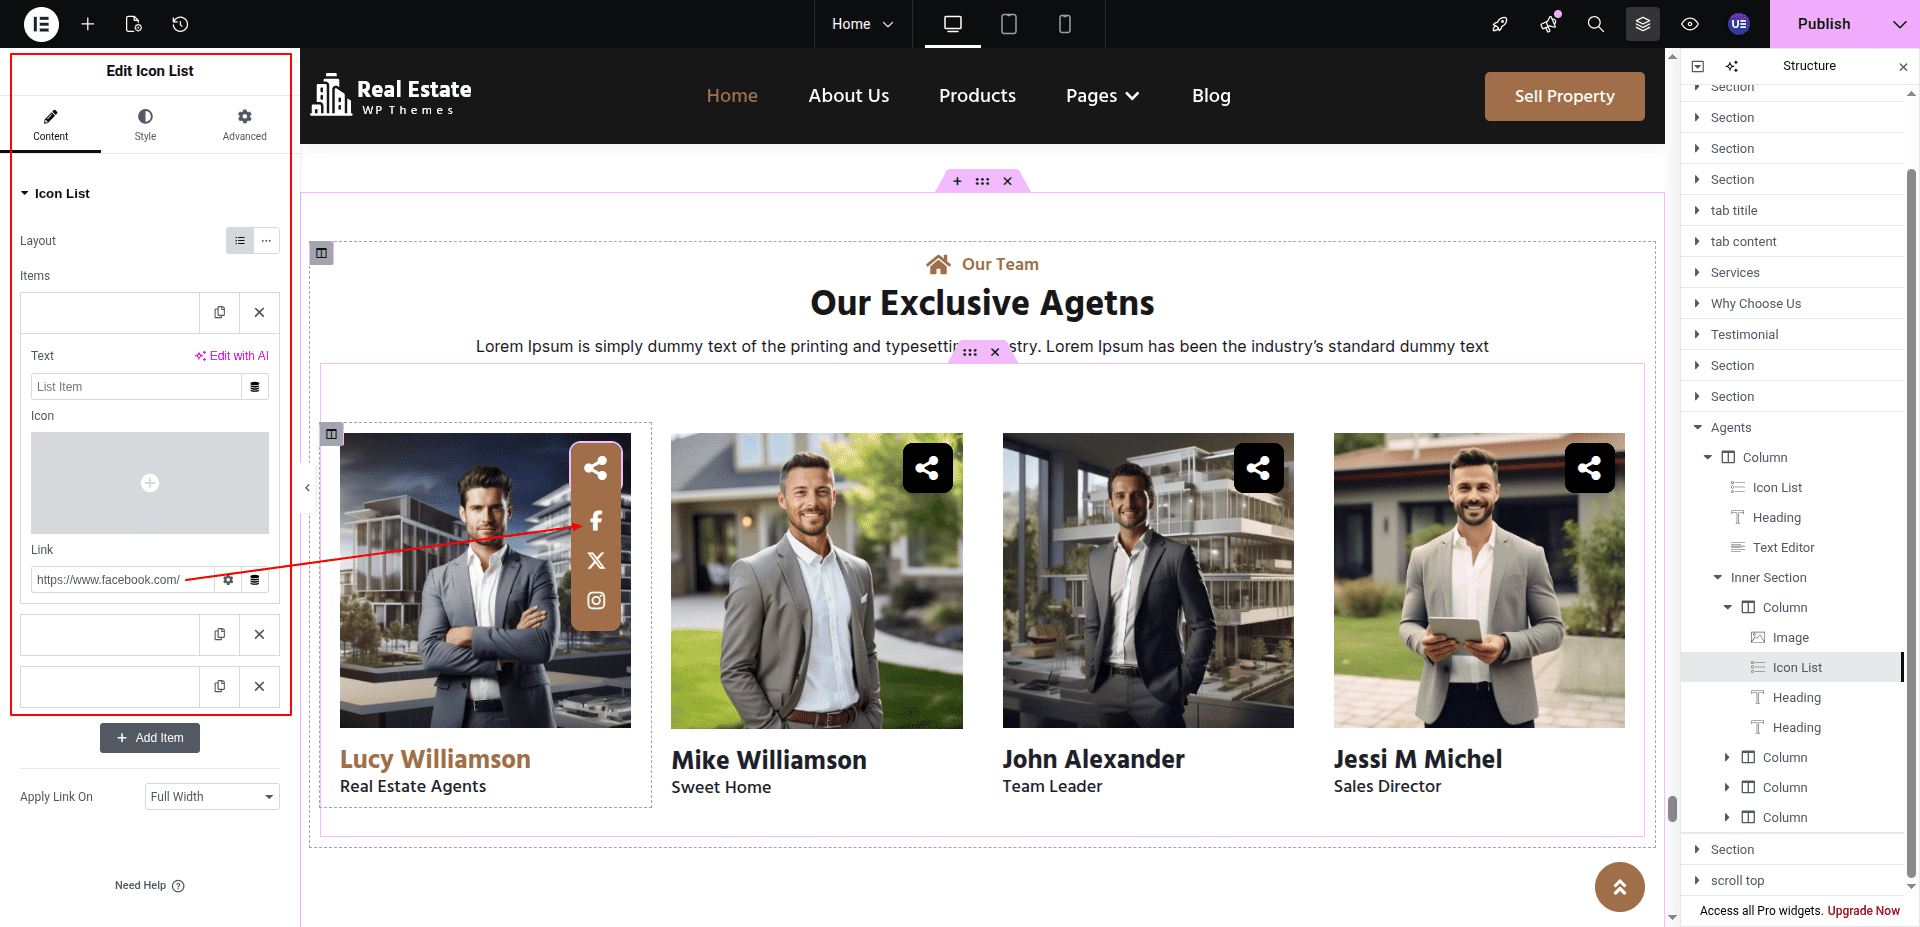
Task: Collapse the Agents section in Structure
Action: [1697, 428]
